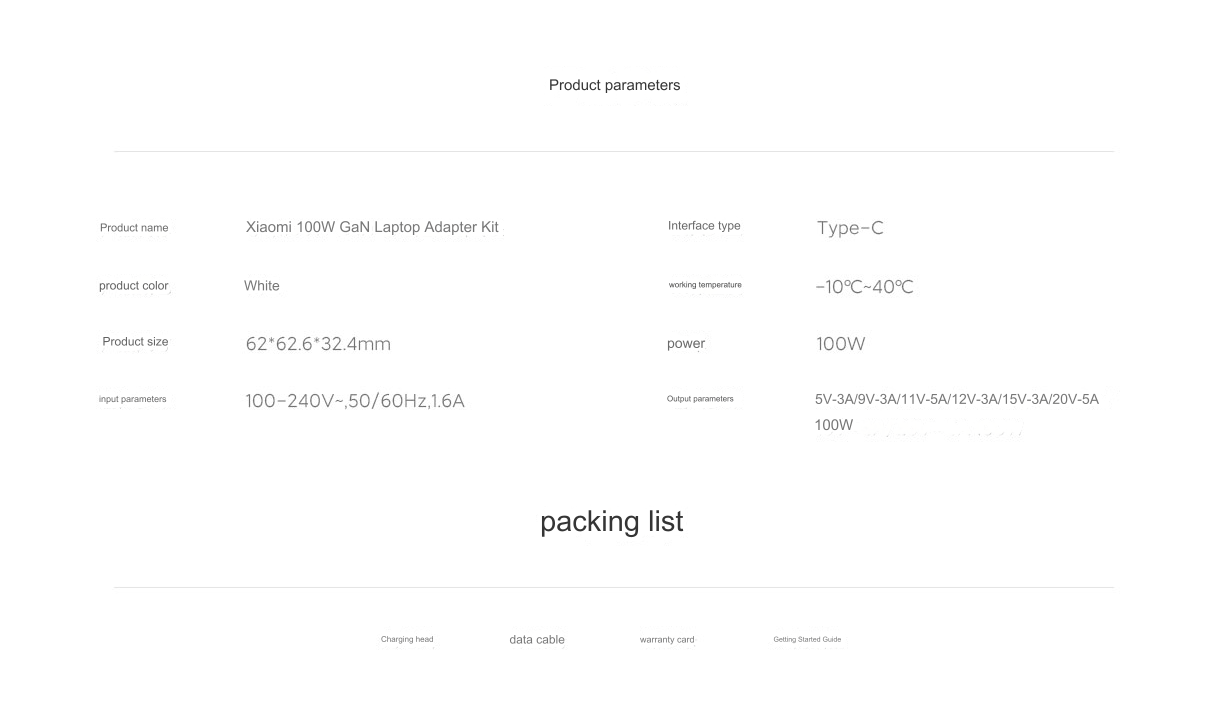
Task: Click the "Product parameters" heading
Action: pyautogui.click(x=614, y=85)
